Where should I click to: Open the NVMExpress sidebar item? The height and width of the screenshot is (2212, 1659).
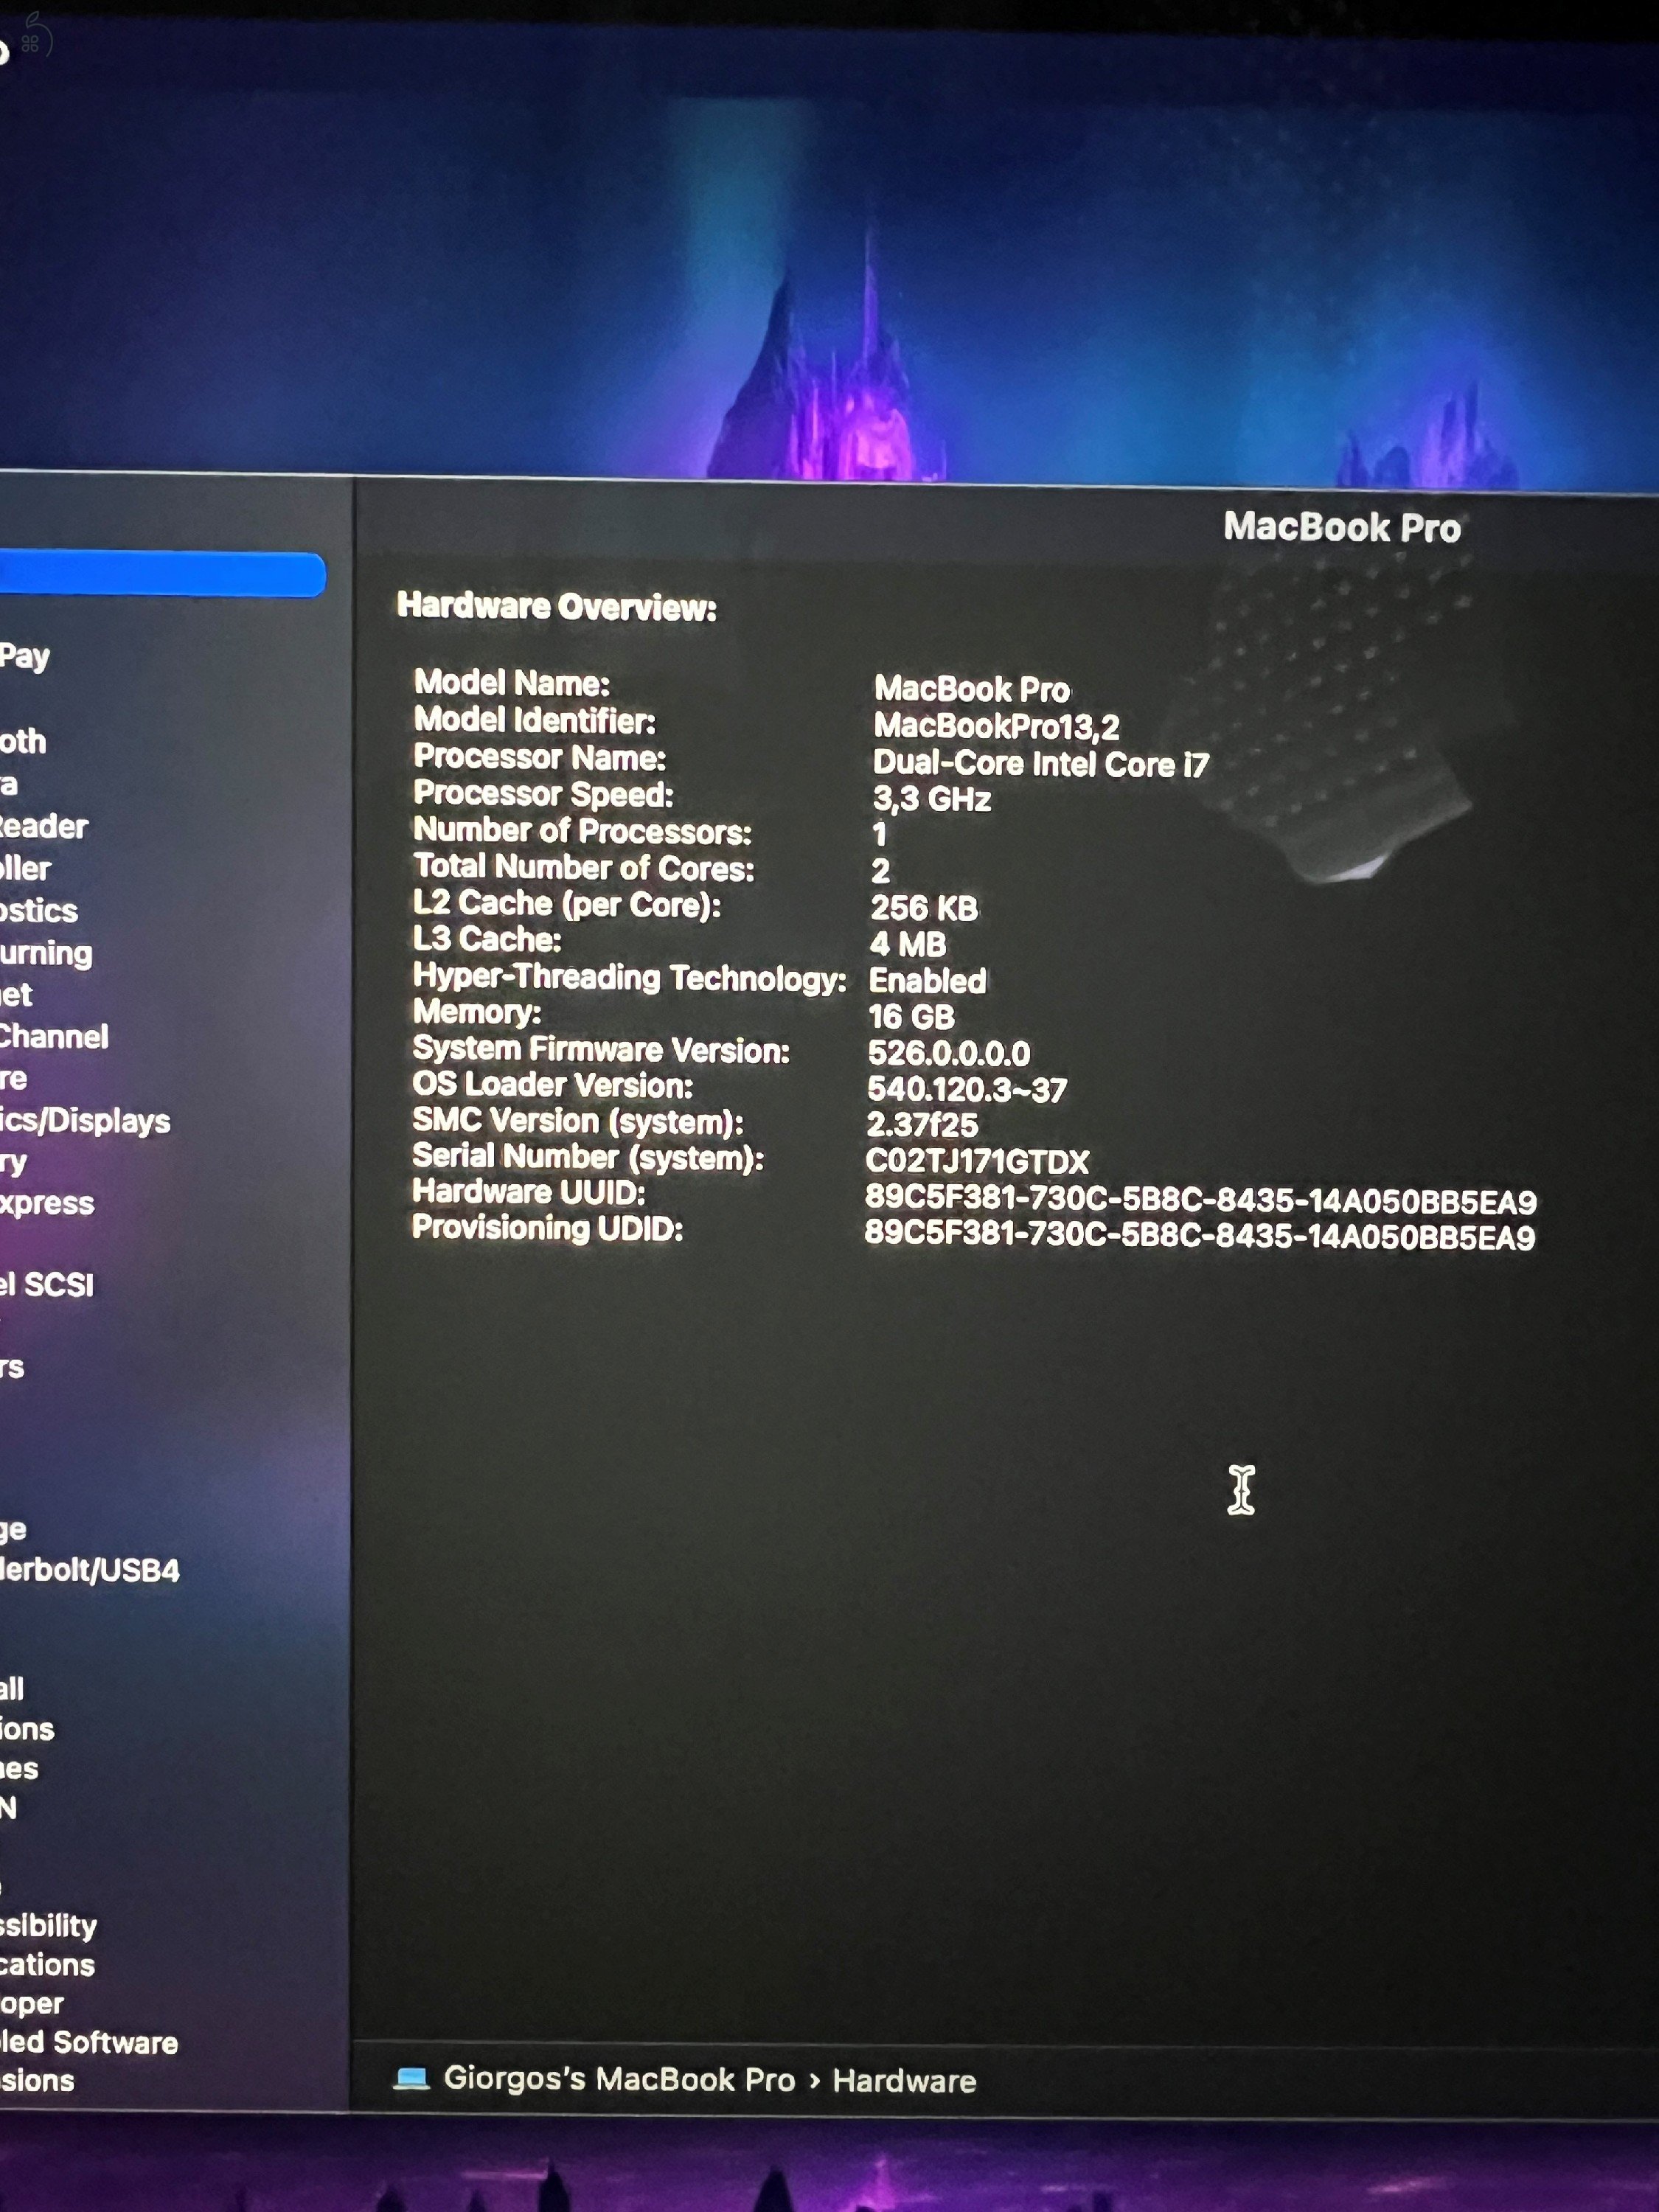(47, 1203)
